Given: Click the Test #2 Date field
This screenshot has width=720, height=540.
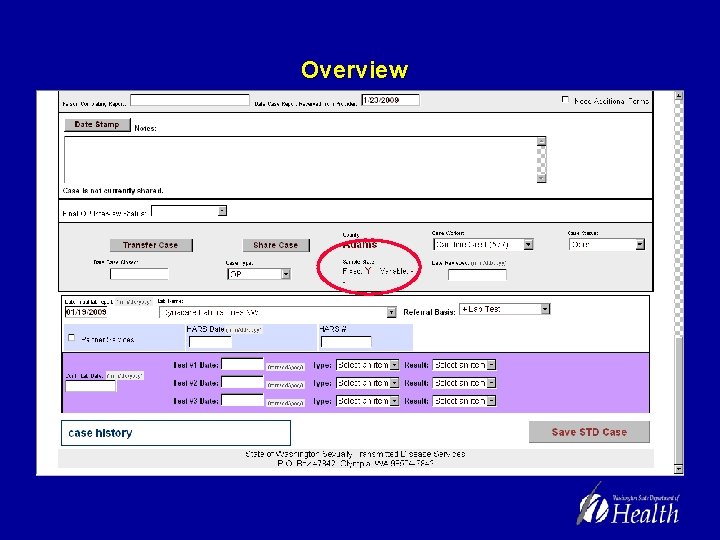Looking at the screenshot, I should coord(242,382).
